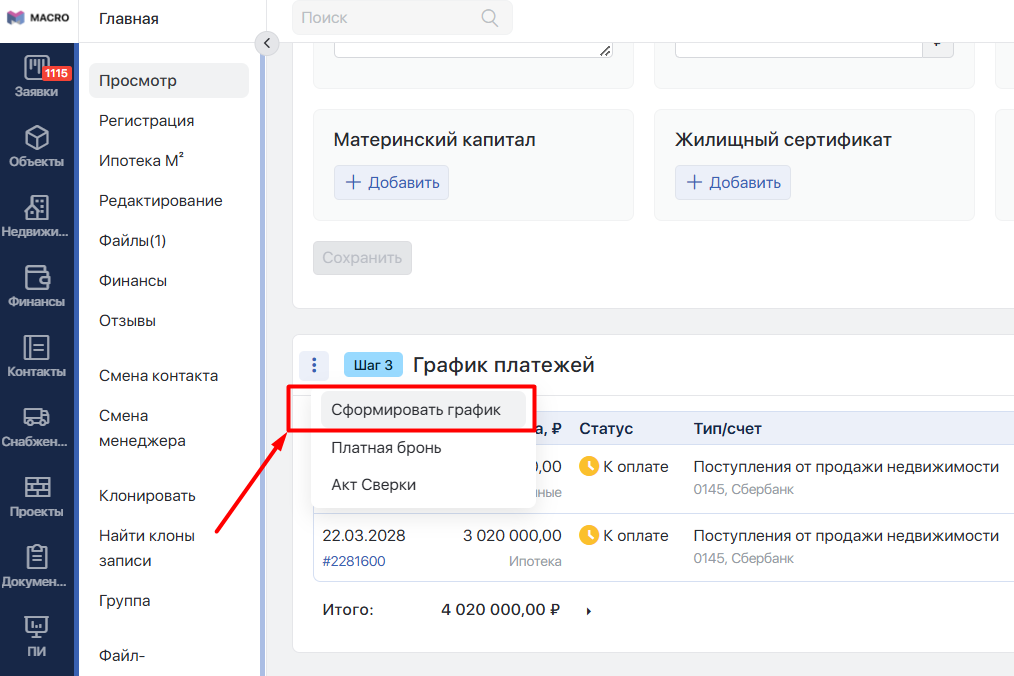The height and width of the screenshot is (676, 1014).
Task: Collapse the side menu with chevron
Action: click(266, 43)
